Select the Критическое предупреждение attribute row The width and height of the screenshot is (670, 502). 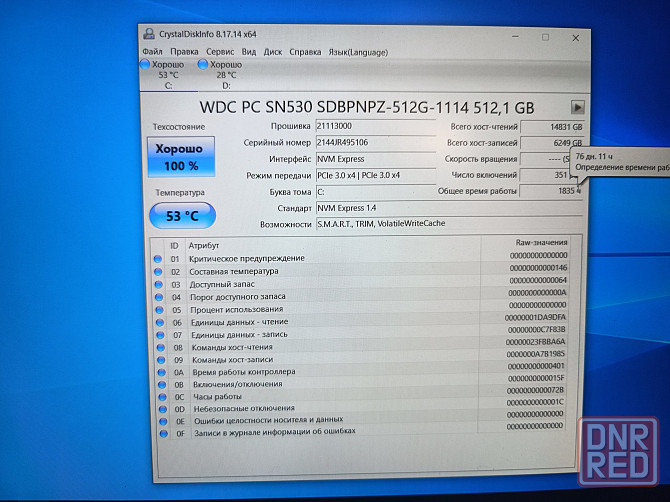[361, 257]
